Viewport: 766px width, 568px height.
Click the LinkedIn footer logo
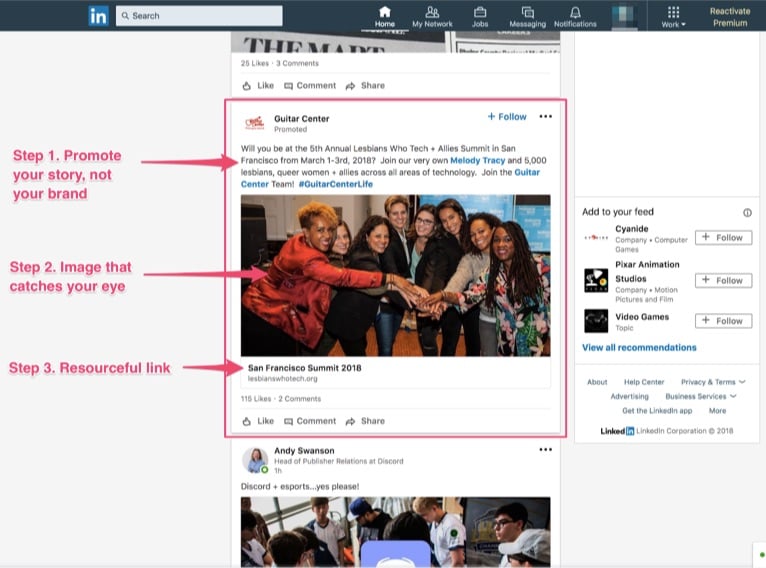tap(617, 431)
